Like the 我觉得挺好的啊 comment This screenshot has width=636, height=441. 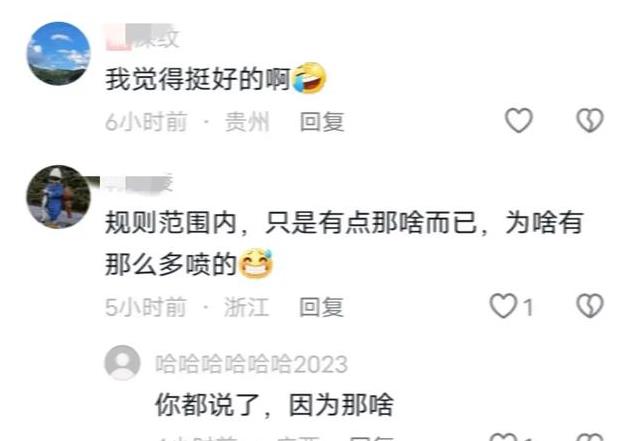518,120
